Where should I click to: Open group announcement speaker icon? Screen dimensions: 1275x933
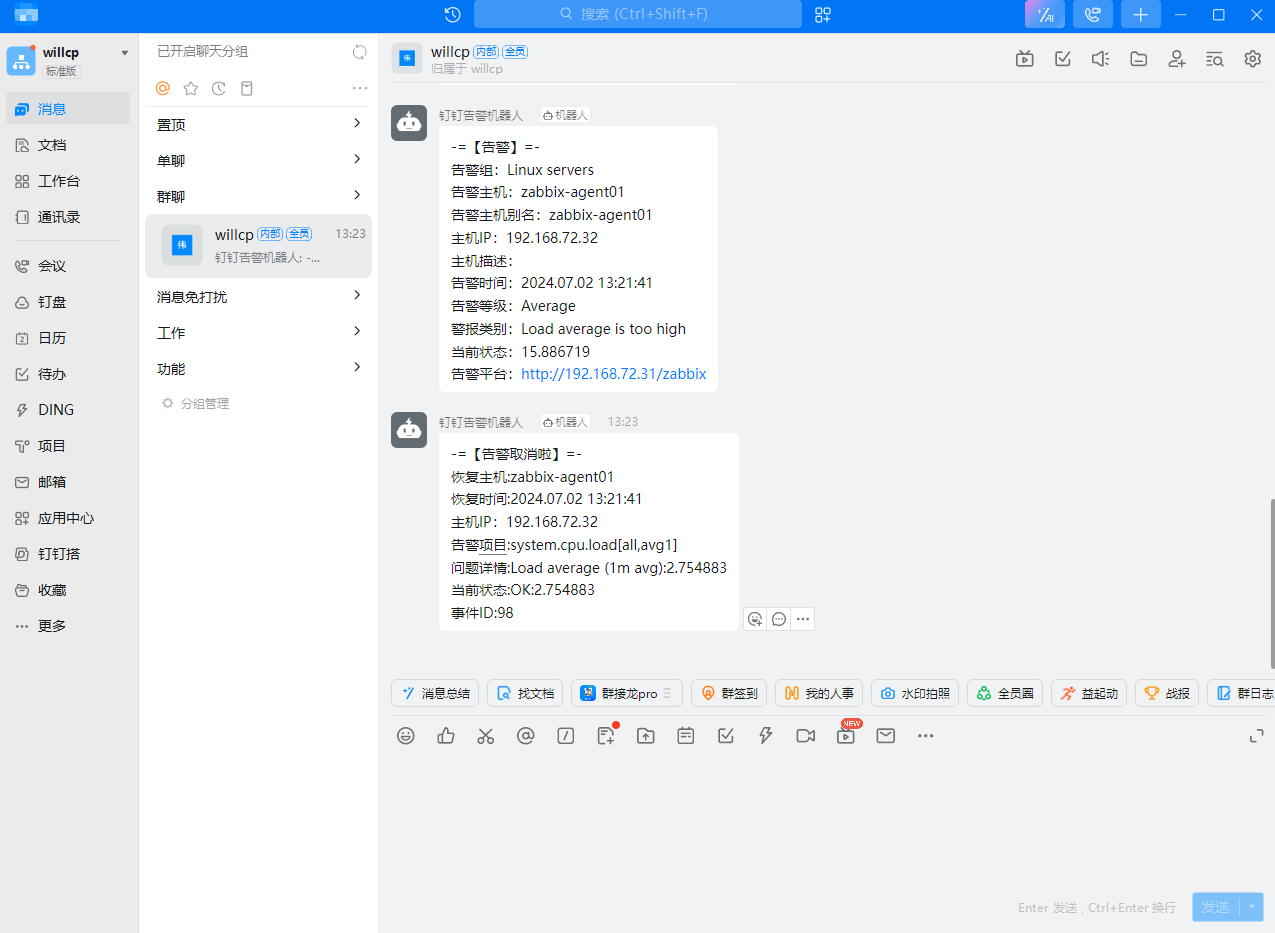[x=1101, y=59]
